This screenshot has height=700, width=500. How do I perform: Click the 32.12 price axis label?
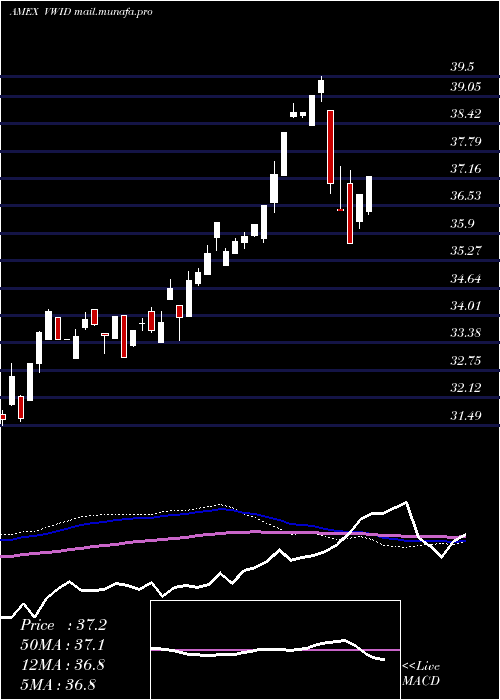pos(465,388)
